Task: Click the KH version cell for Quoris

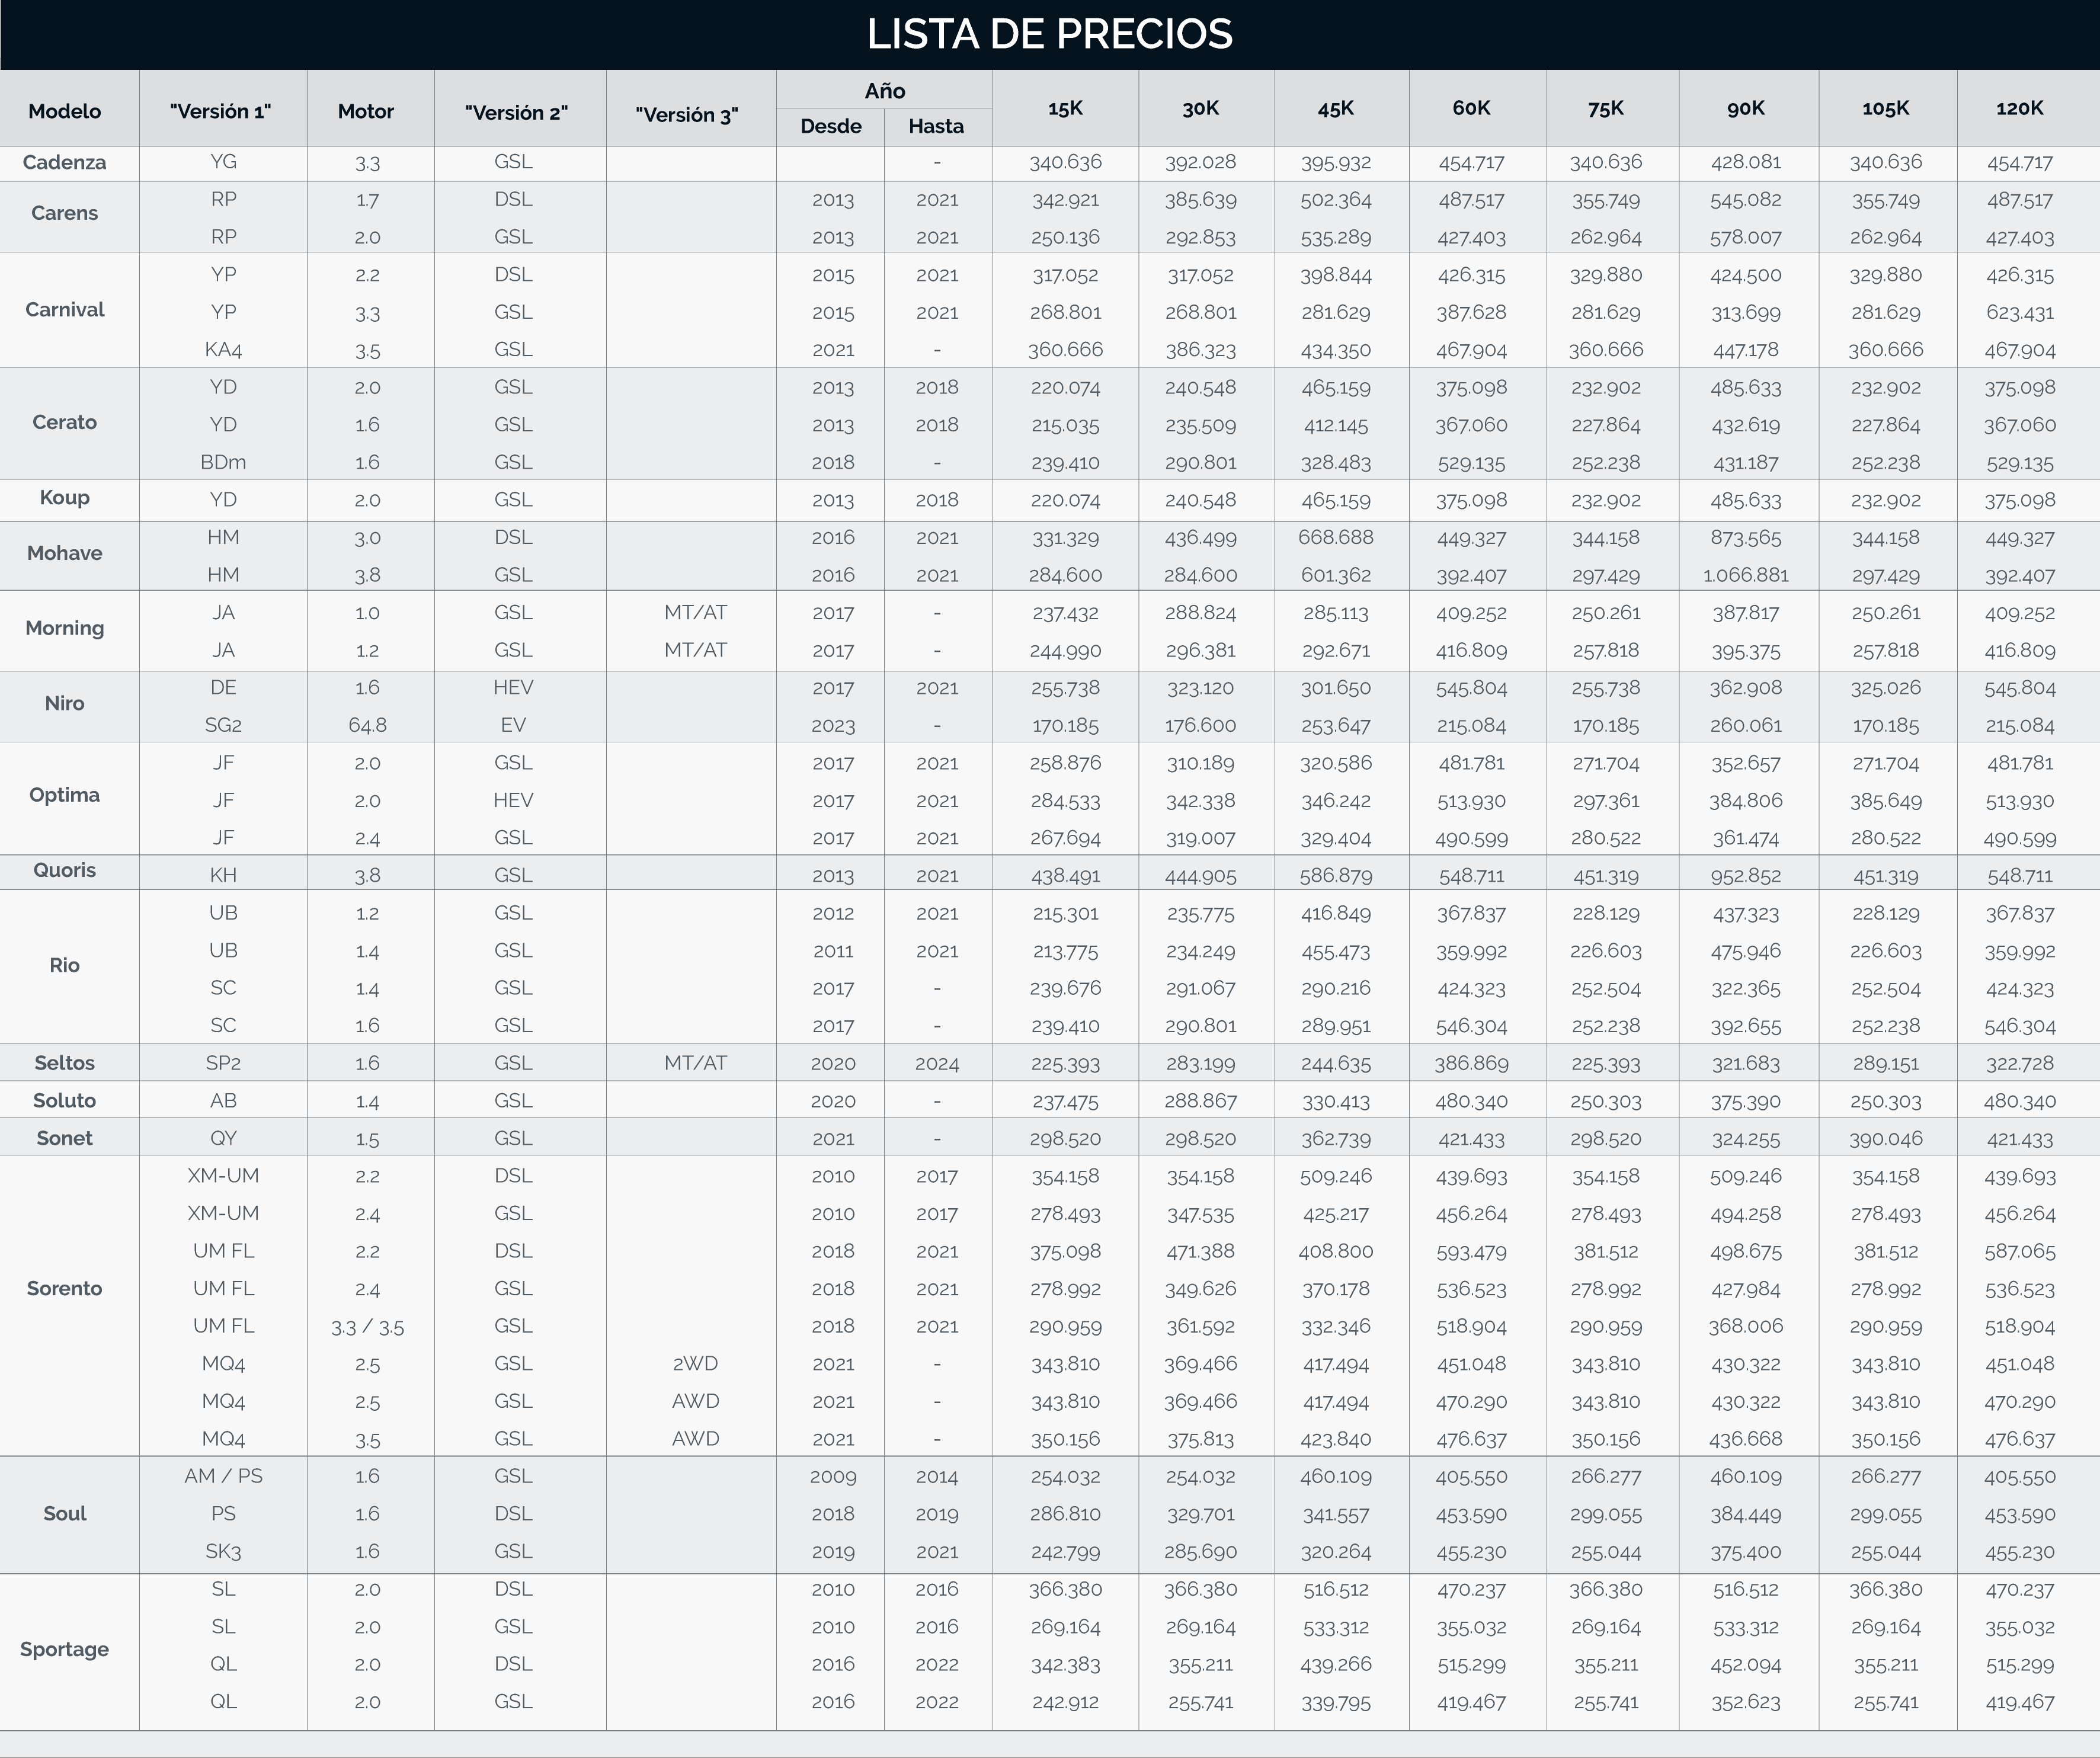Action: click(223, 875)
